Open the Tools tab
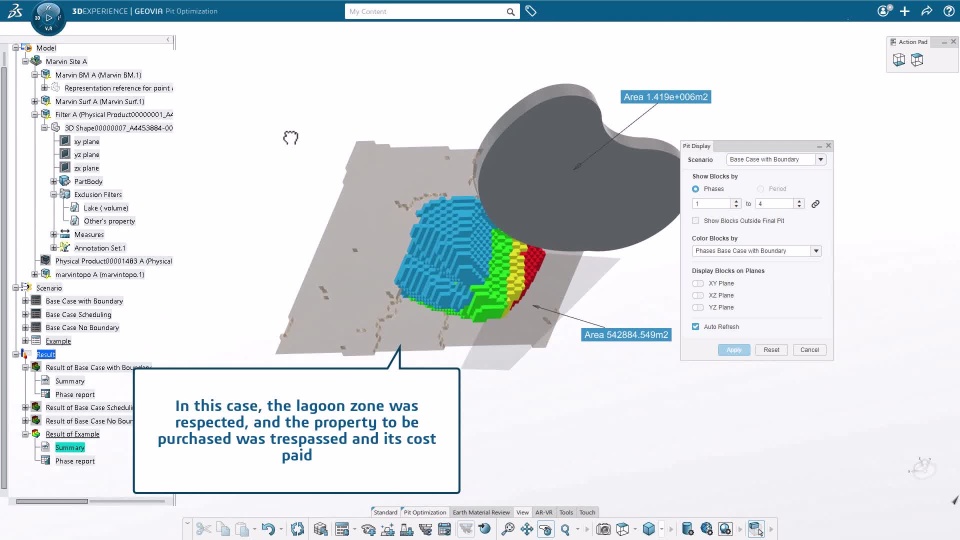This screenshot has width=960, height=540. point(566,512)
